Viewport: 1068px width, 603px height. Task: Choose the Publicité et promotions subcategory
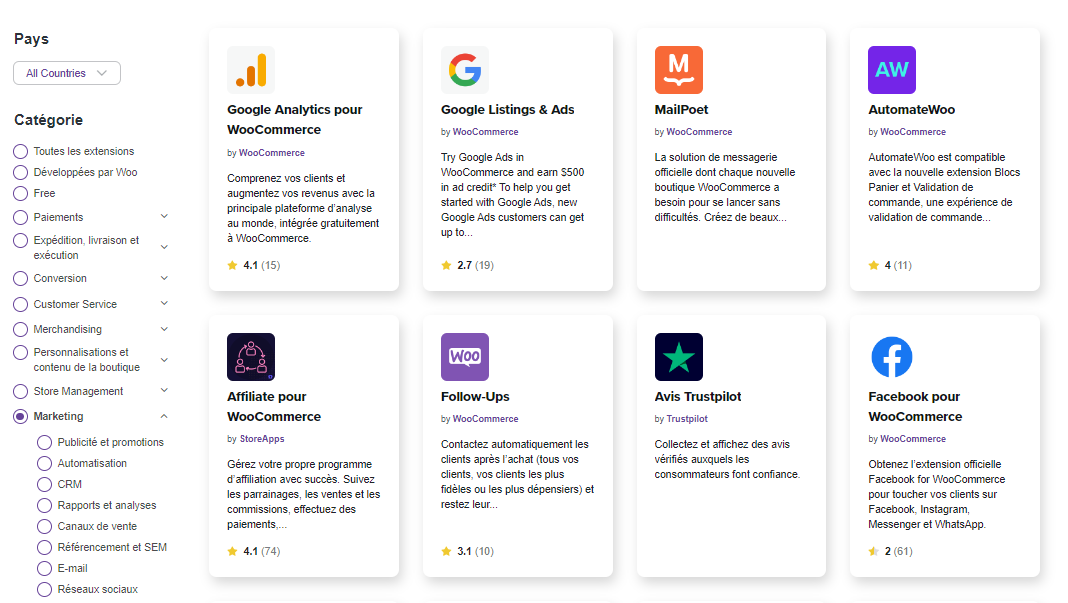pyautogui.click(x=44, y=442)
